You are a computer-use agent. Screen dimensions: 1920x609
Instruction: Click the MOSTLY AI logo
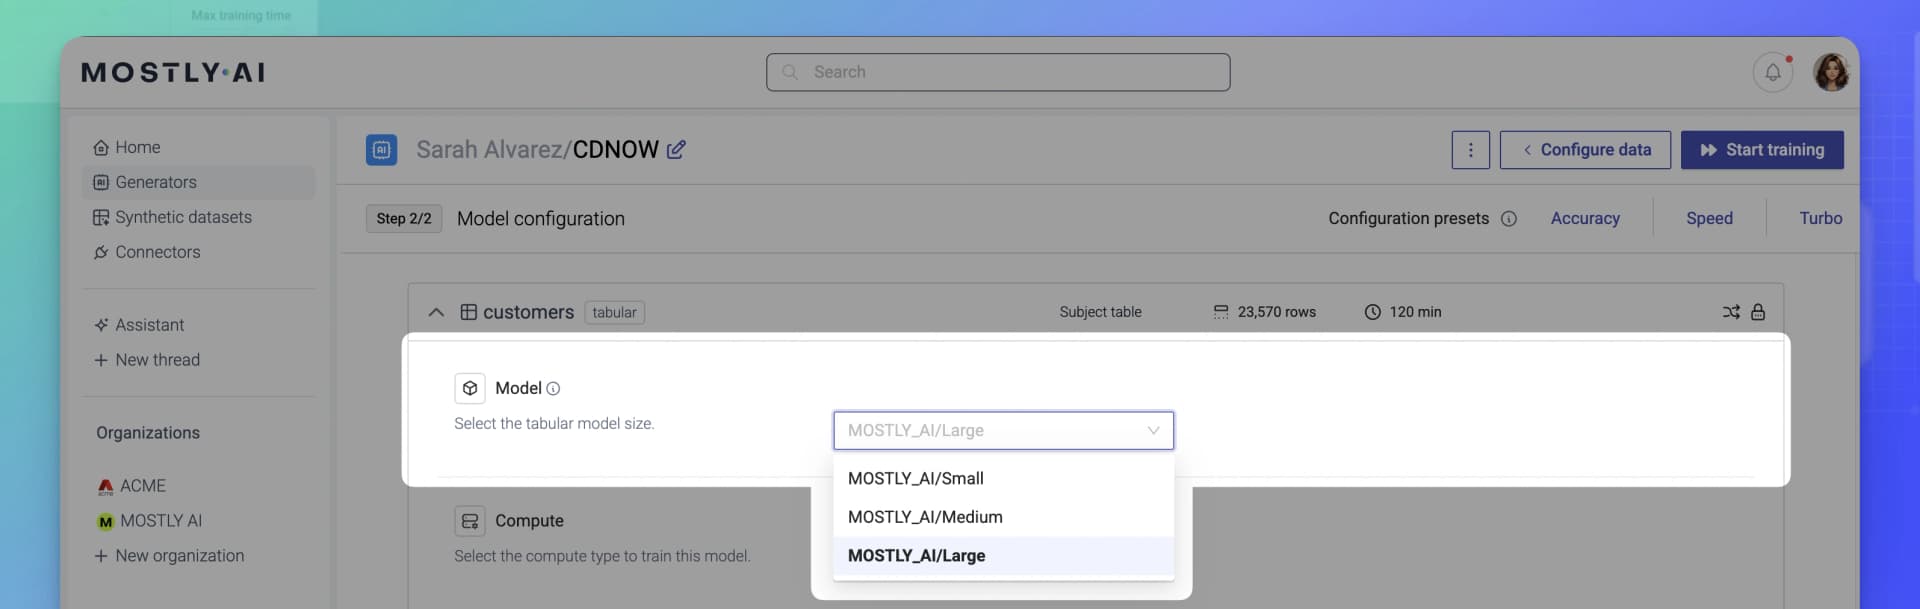coord(173,72)
